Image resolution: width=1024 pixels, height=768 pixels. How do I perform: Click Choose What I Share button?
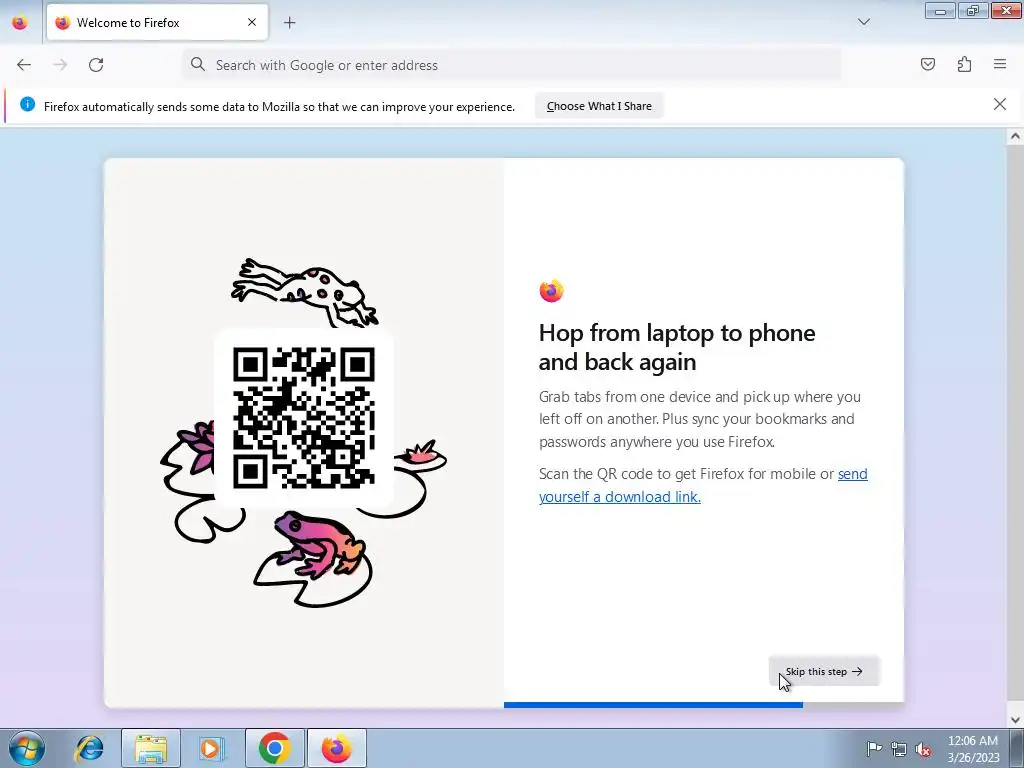[599, 106]
